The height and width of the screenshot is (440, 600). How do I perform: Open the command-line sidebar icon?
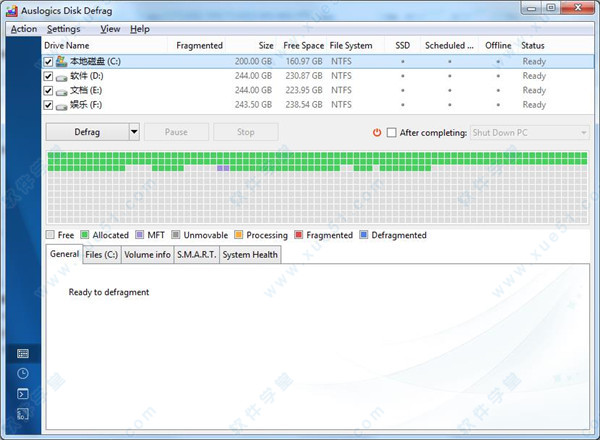coord(23,394)
